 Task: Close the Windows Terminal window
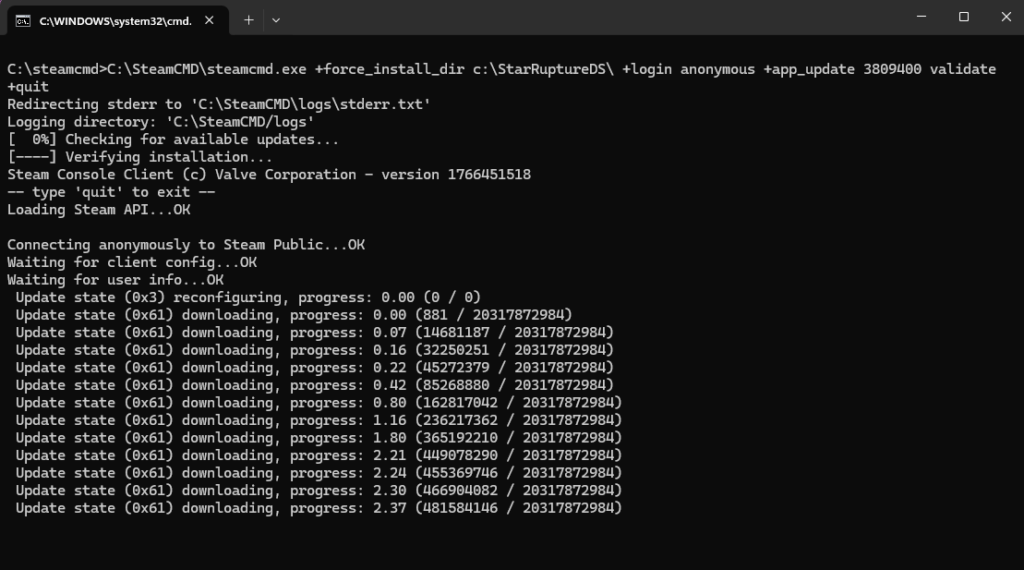tap(1002, 17)
